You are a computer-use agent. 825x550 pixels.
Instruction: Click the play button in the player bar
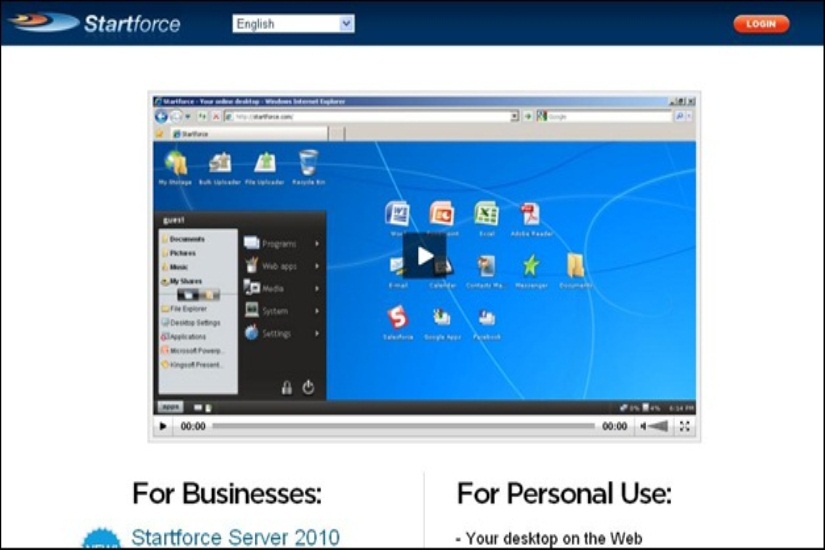[163, 426]
